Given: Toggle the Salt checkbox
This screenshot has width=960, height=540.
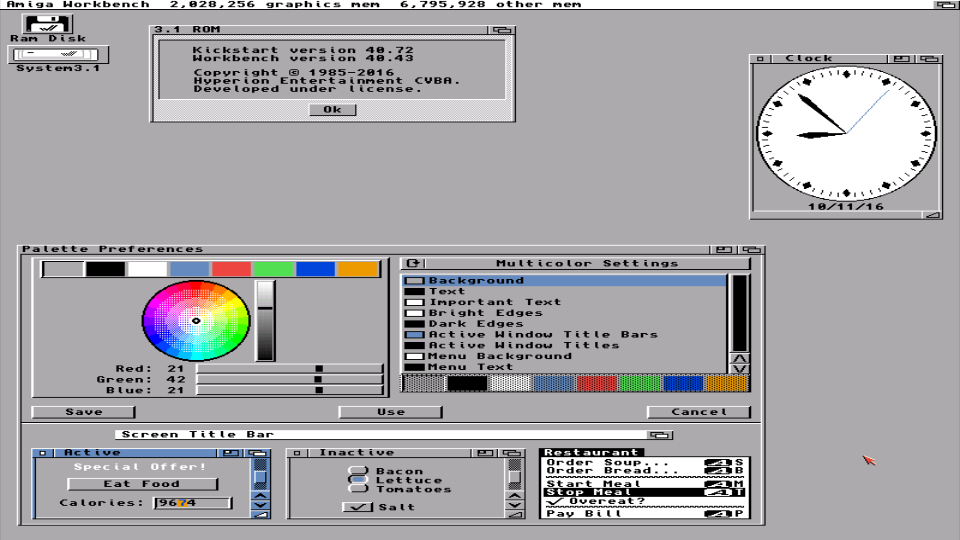Looking at the screenshot, I should [x=357, y=507].
